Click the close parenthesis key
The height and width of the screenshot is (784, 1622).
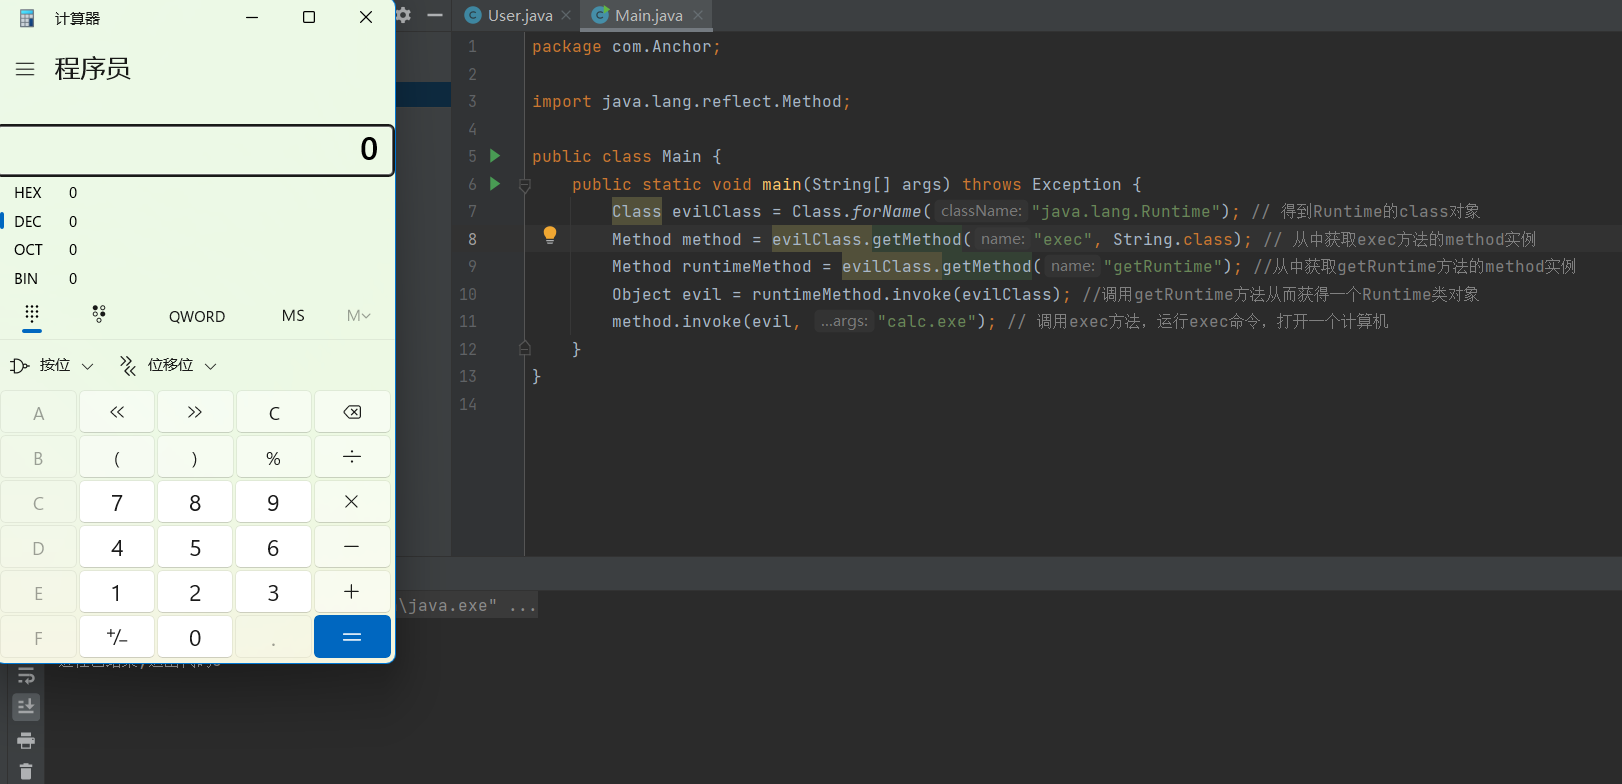click(x=195, y=457)
